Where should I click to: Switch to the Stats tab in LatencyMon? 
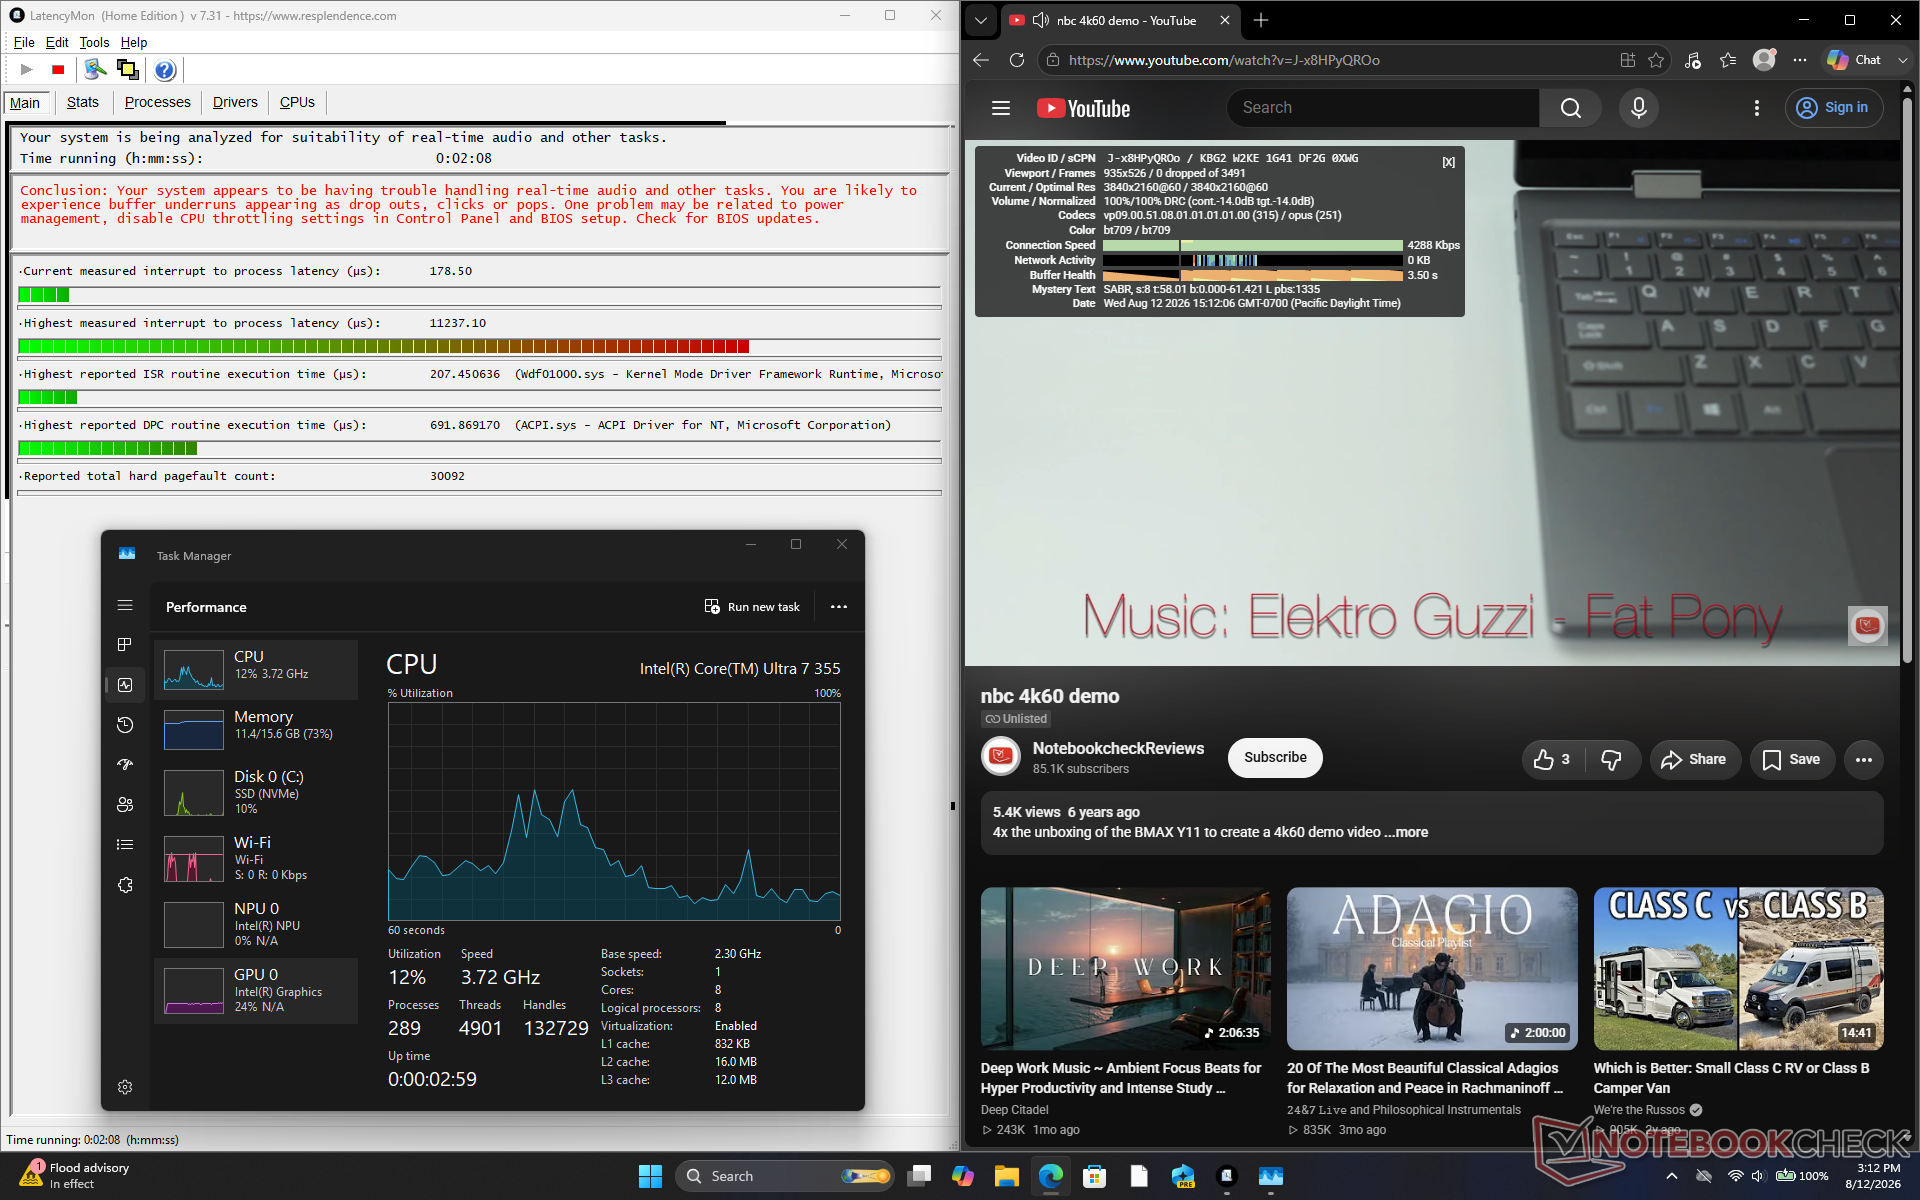click(83, 102)
